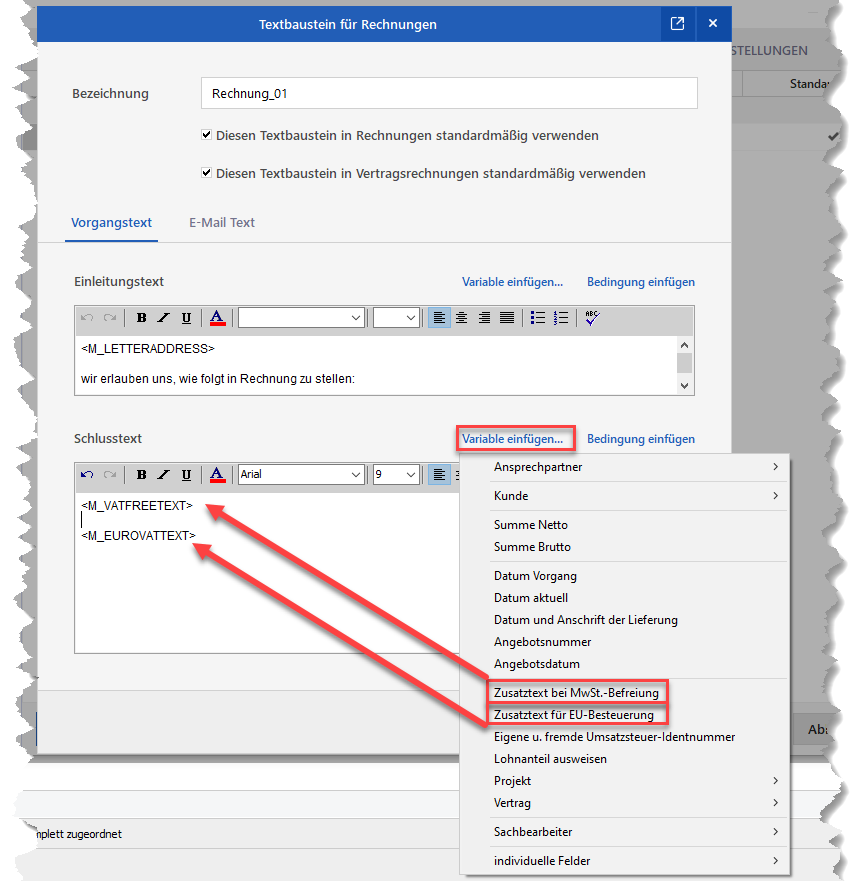Screen dimensions: 860x881
Task: Toggle italic in the Einleitungstext toolbar
Action: pyautogui.click(x=163, y=318)
